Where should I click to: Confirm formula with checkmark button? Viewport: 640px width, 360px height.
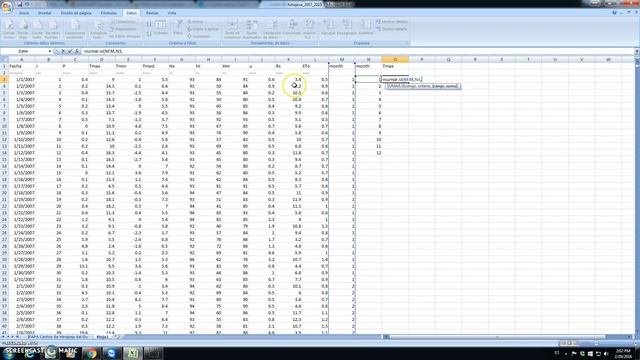(x=70, y=51)
